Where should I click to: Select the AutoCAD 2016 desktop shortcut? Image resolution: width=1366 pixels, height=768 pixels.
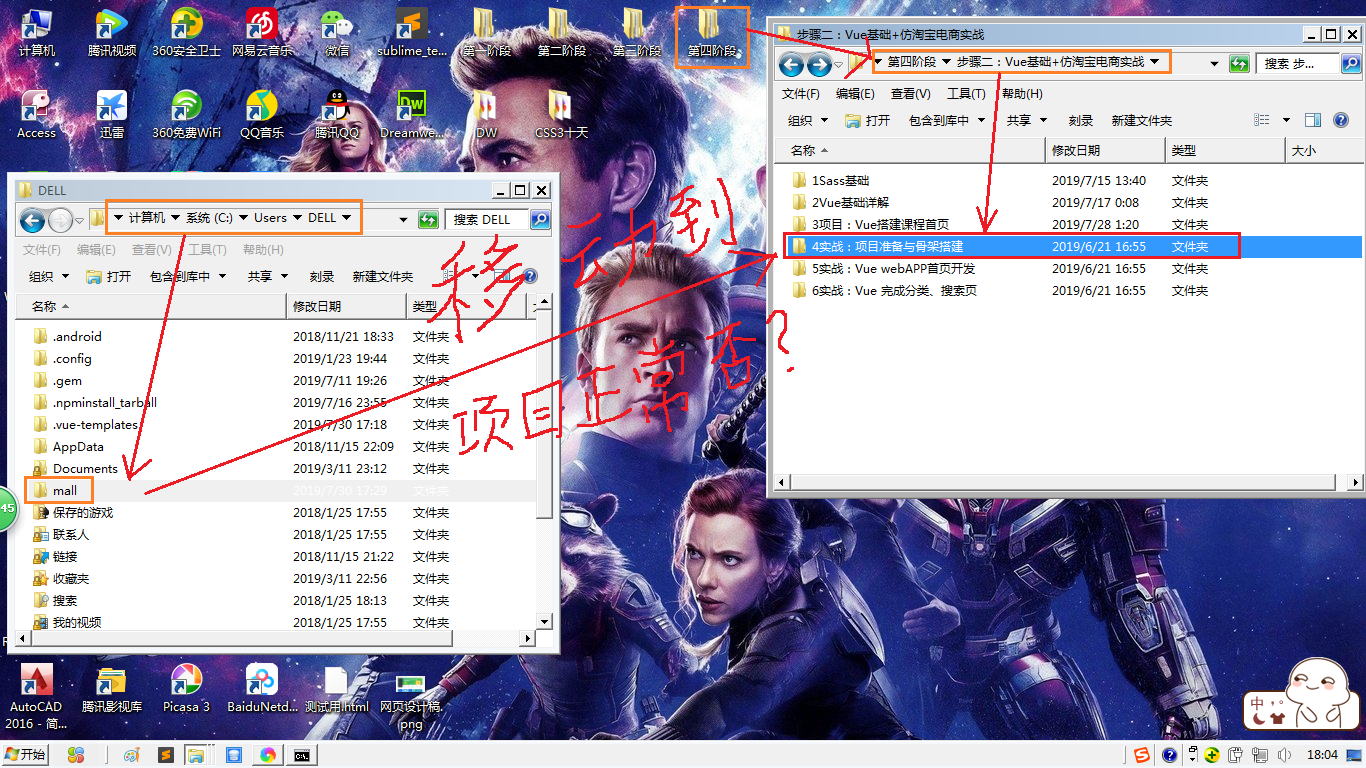tap(36, 696)
